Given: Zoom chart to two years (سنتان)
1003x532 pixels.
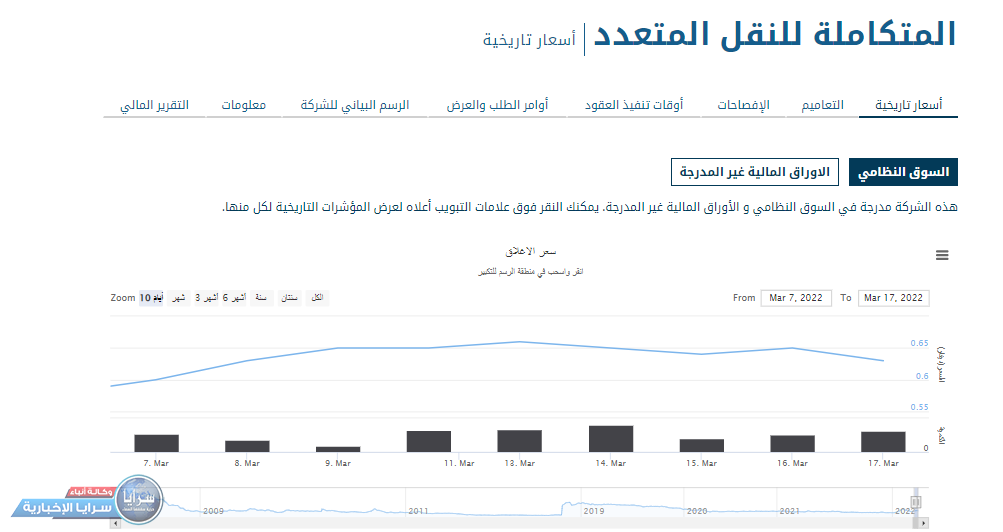Looking at the screenshot, I should point(288,298).
